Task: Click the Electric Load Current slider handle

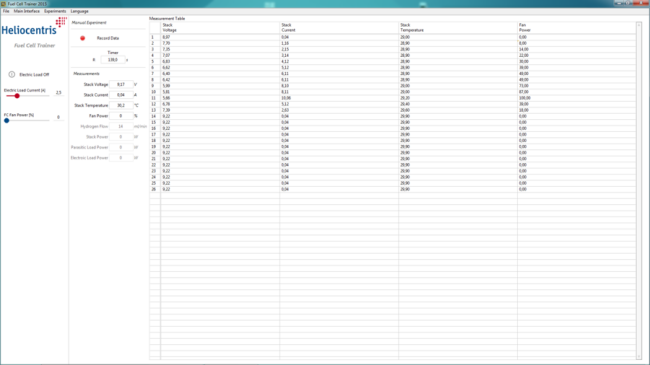Action: tap(17, 96)
